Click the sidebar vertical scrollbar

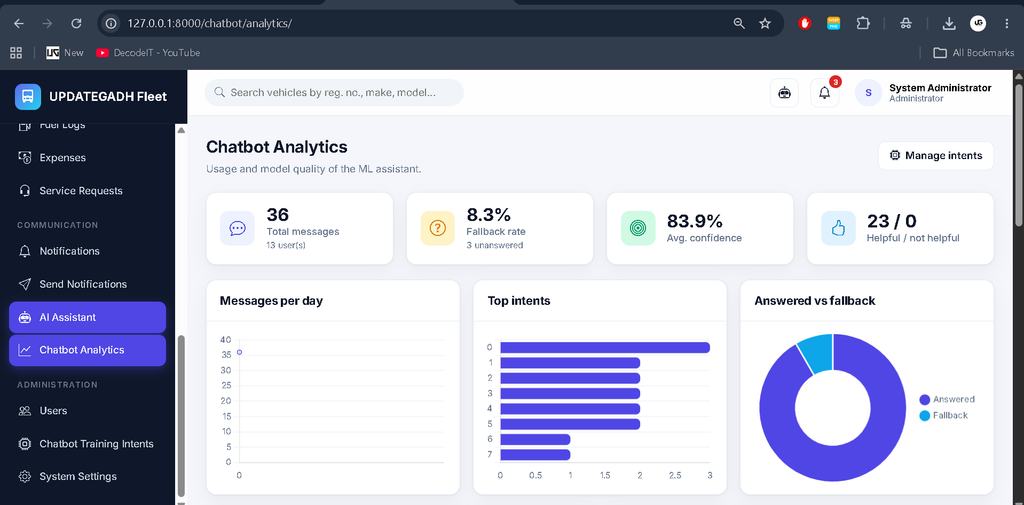coord(182,415)
